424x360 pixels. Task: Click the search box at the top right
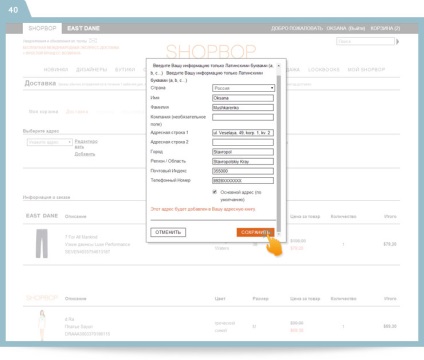[x=365, y=42]
